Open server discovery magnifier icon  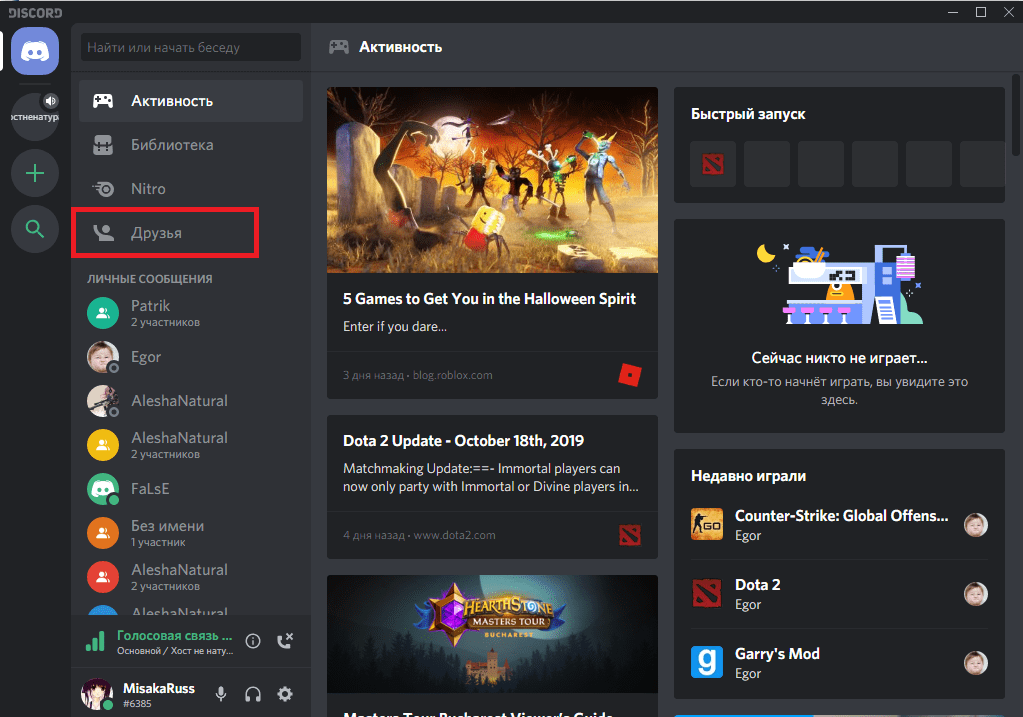click(x=35, y=230)
